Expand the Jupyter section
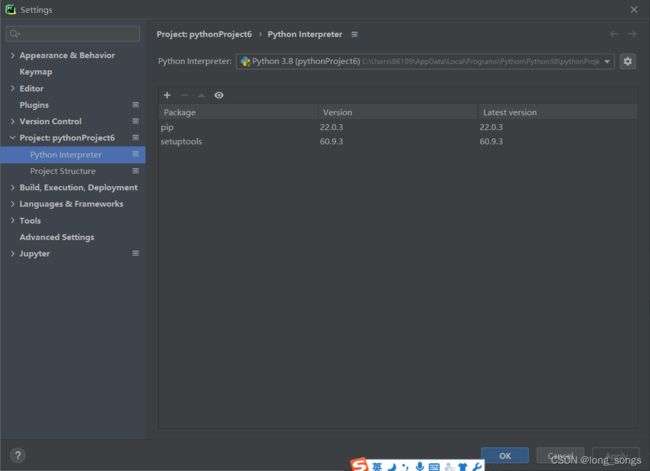Screen dimensions: 650x471 (x=12, y=253)
